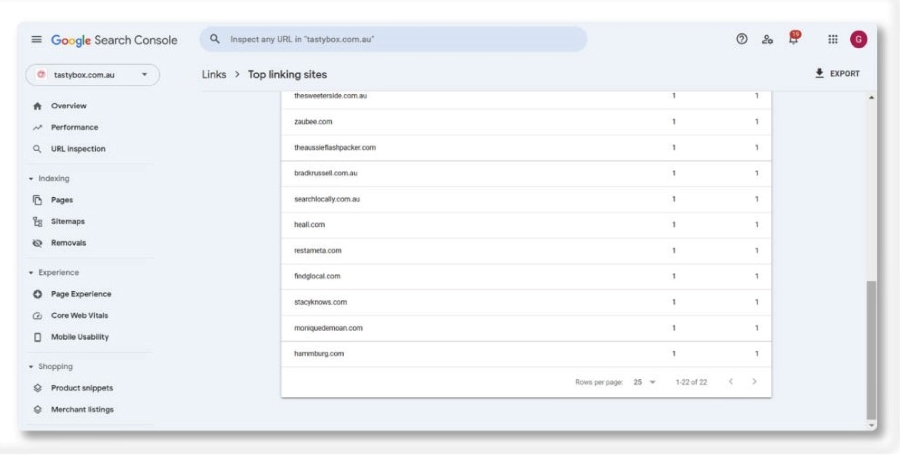Click the Page Experience plus icon
The width and height of the screenshot is (900, 455).
coord(37,294)
